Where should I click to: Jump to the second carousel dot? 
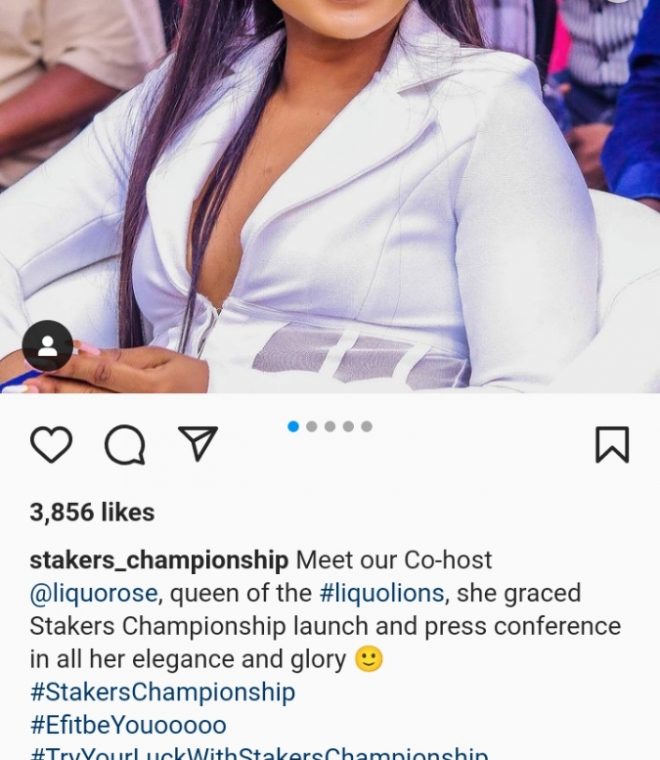point(312,427)
